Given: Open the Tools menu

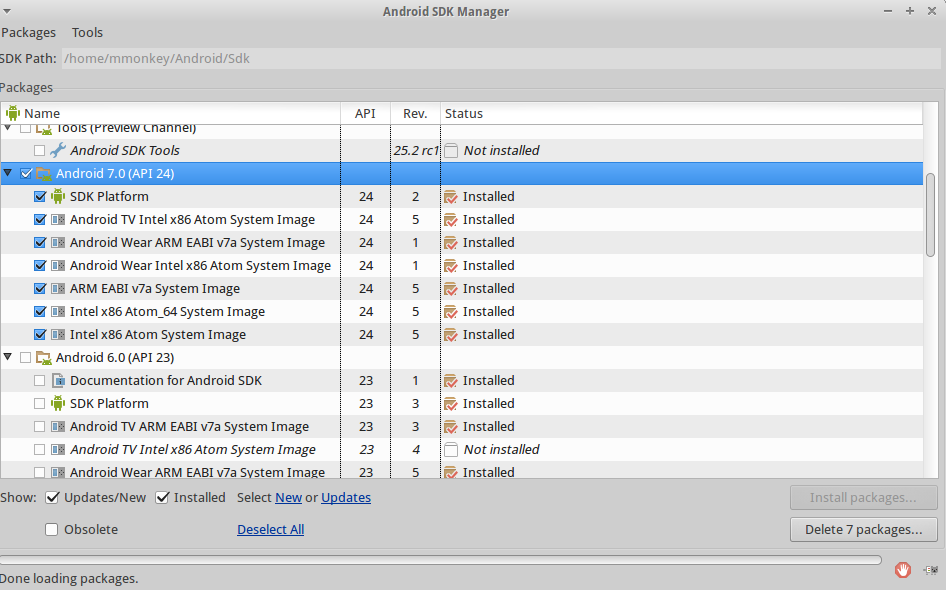Looking at the screenshot, I should pyautogui.click(x=87, y=33).
